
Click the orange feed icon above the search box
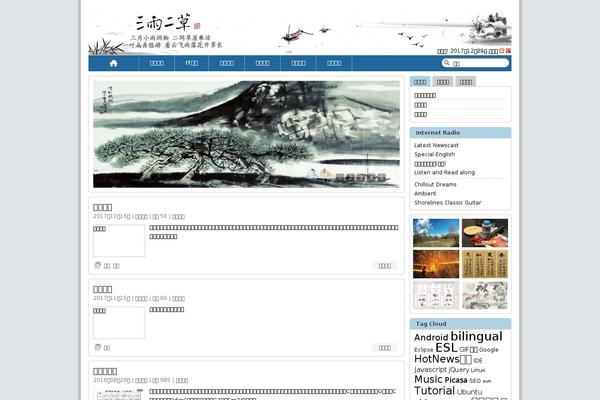(x=502, y=51)
